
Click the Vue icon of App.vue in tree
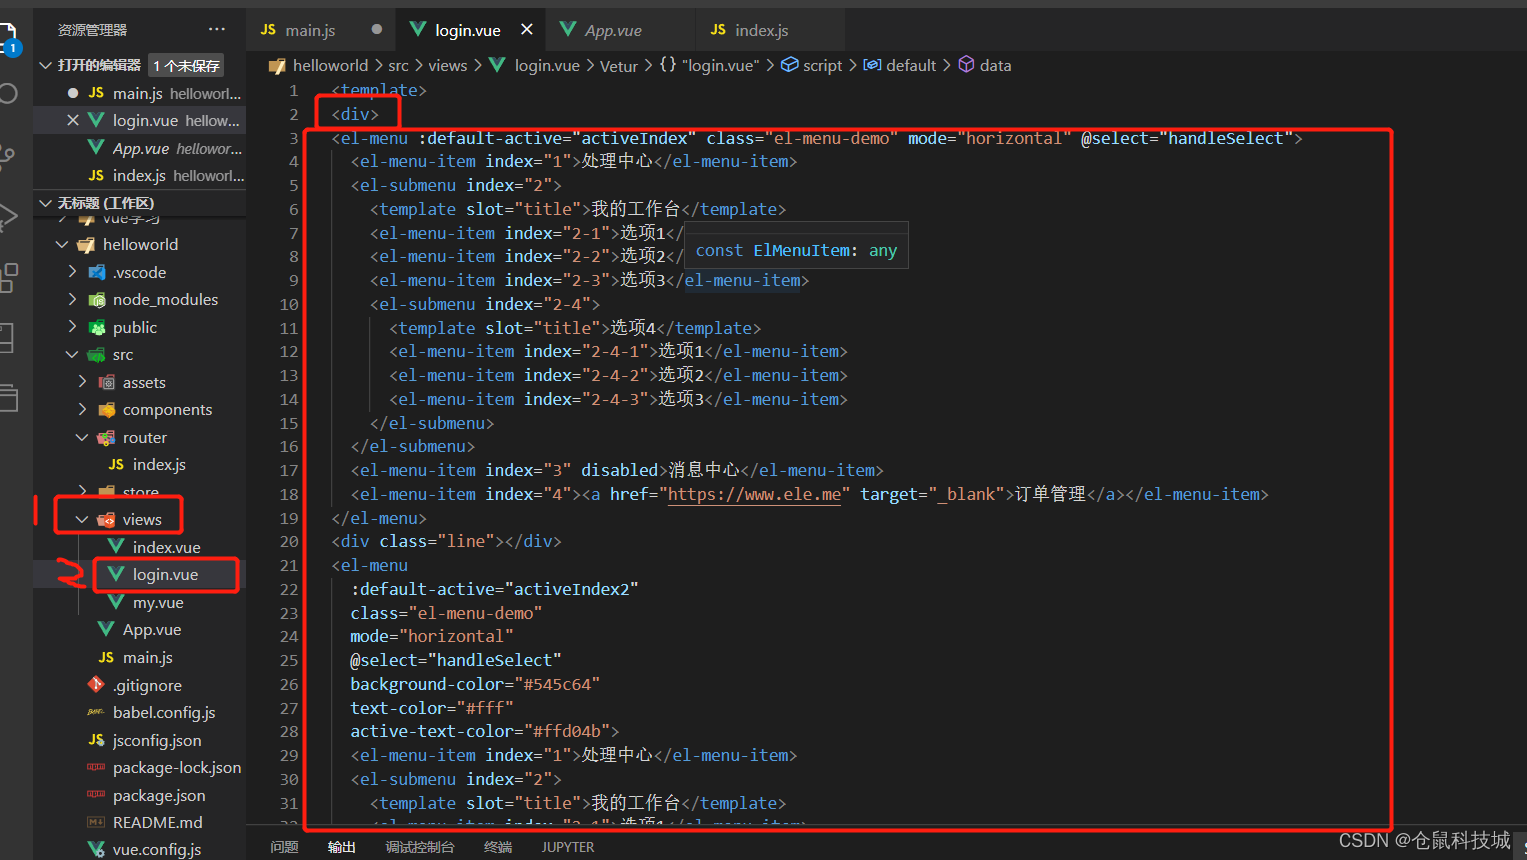click(x=107, y=629)
